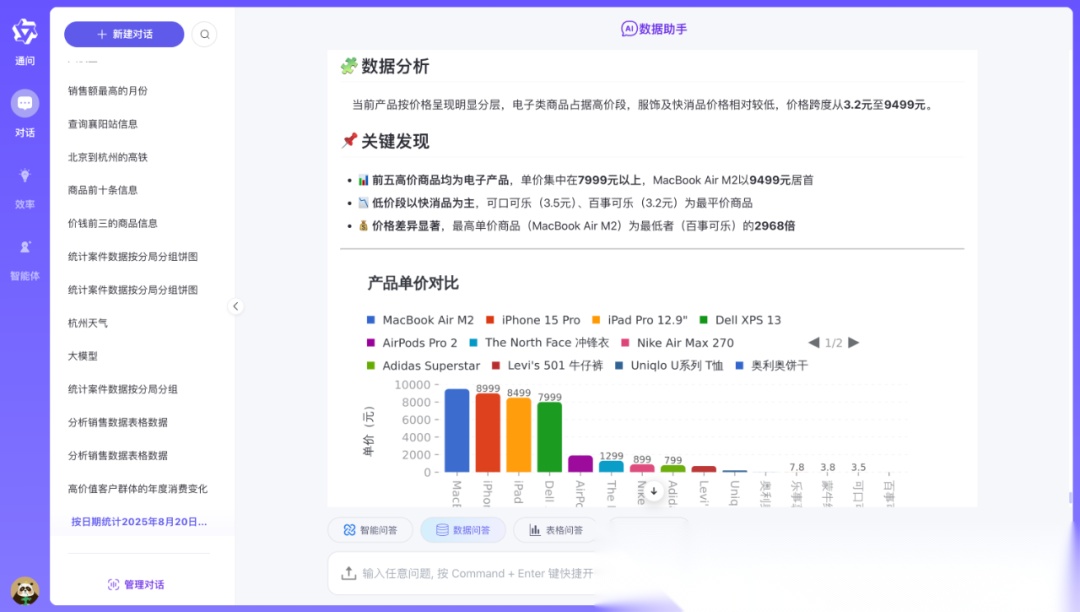Viewport: 1080px width, 612px height.
Task: Switch to 智能问答 mode
Action: click(370, 530)
